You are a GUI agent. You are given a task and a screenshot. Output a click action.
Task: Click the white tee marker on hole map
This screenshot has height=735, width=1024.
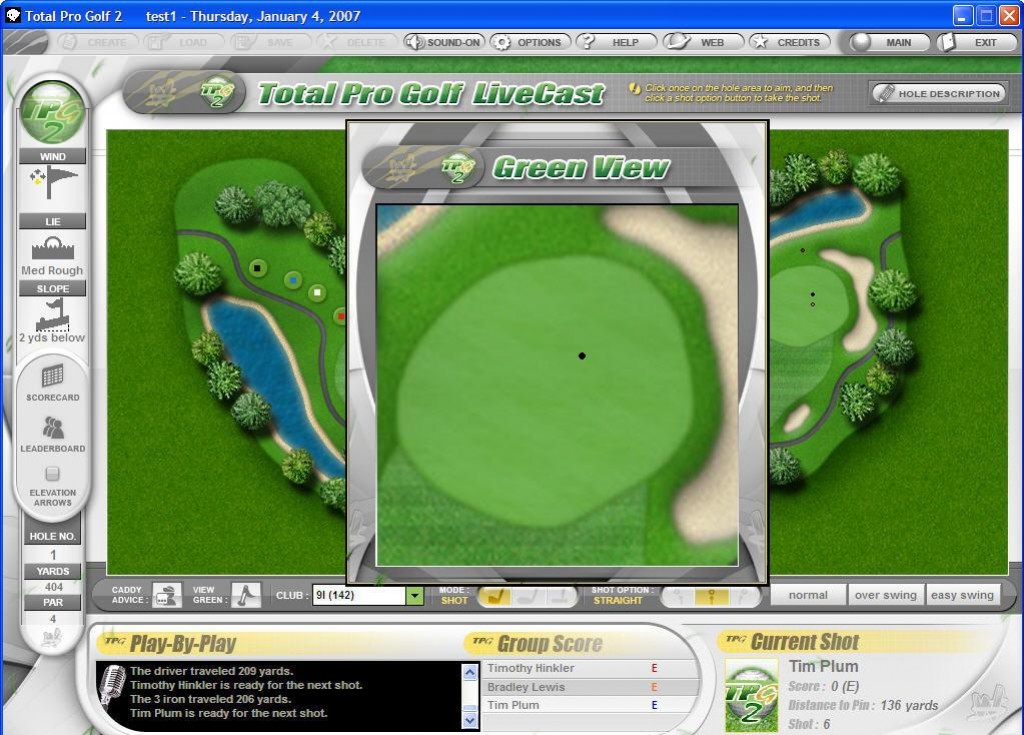pyautogui.click(x=317, y=291)
